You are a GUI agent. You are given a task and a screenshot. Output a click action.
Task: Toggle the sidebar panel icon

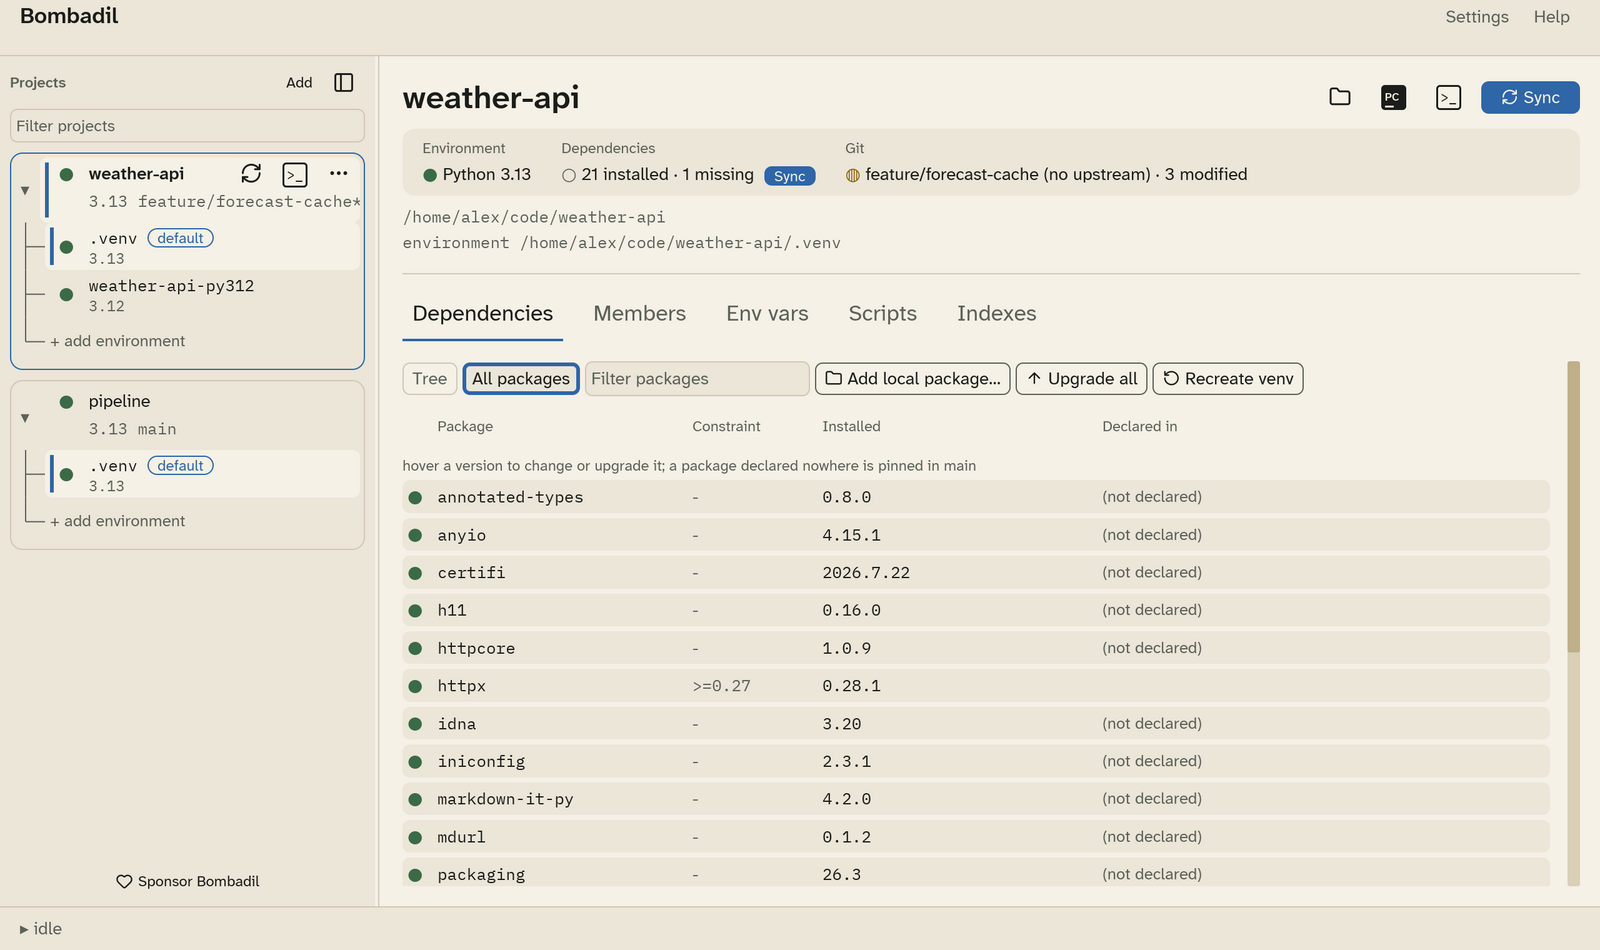pos(344,82)
